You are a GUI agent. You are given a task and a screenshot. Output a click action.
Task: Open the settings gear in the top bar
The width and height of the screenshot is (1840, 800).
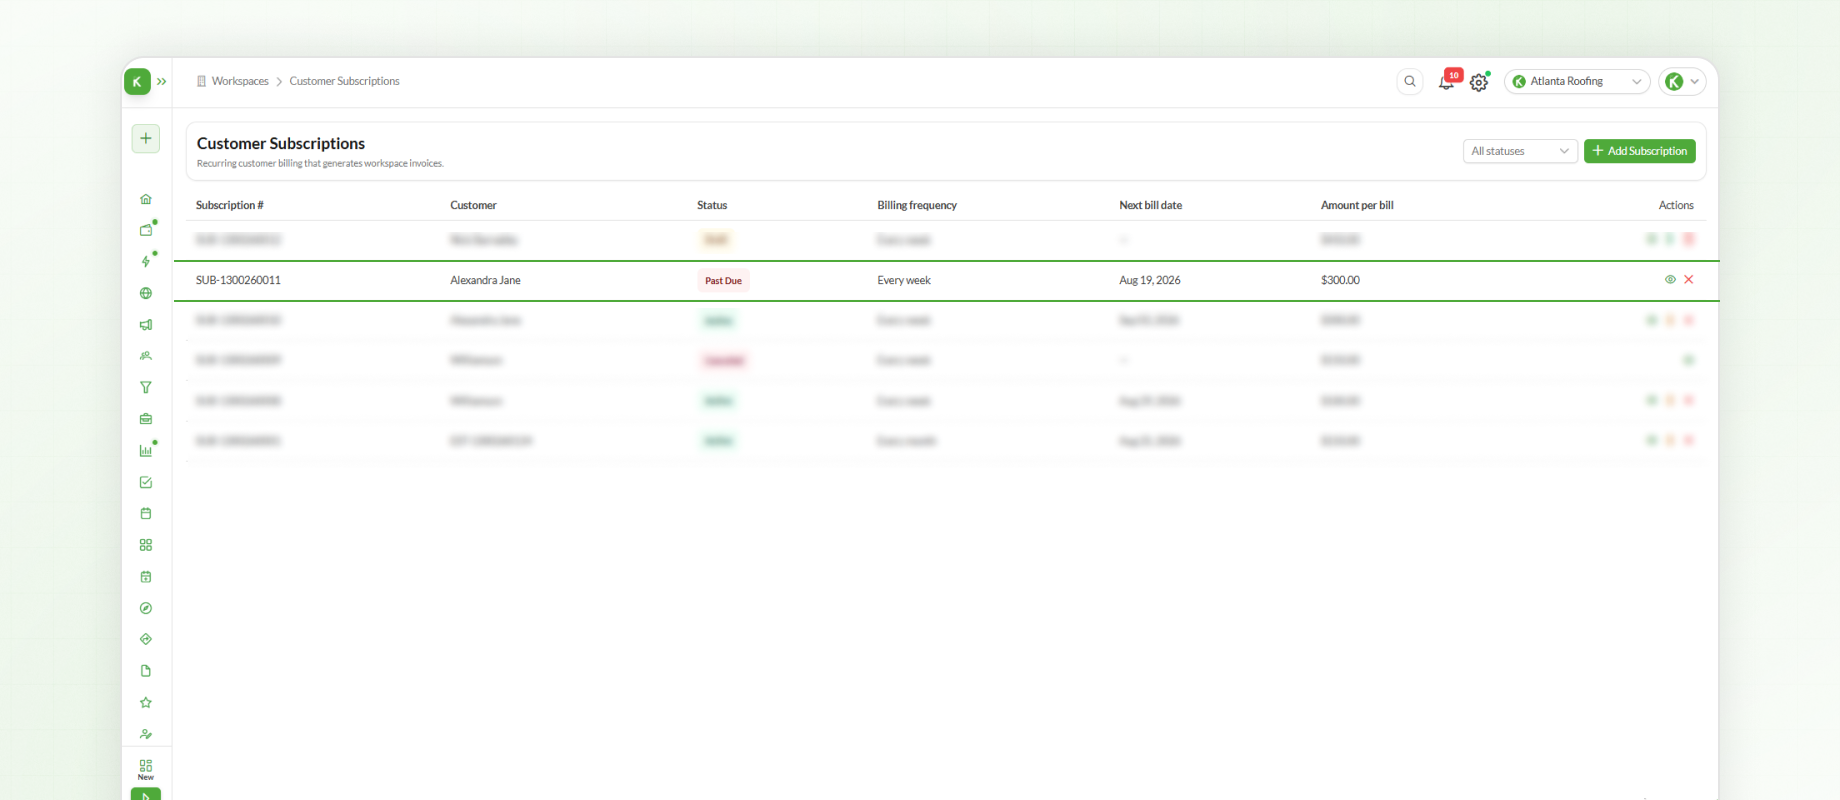click(1479, 82)
